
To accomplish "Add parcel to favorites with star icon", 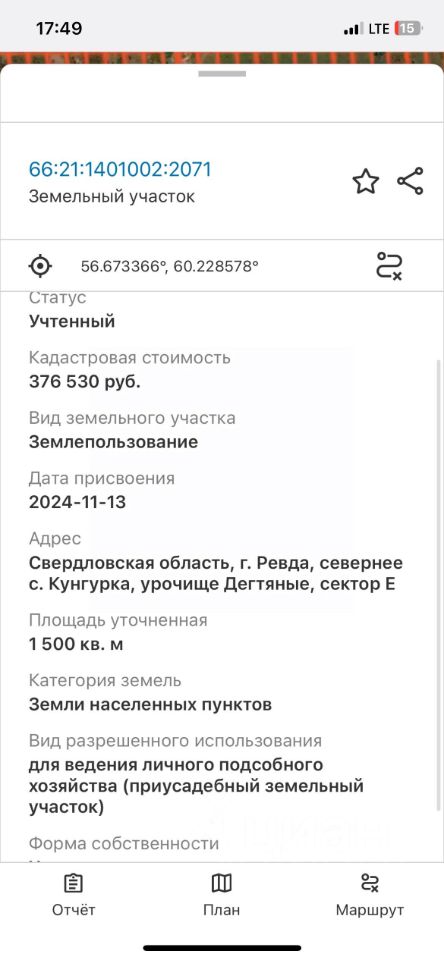I will (366, 182).
